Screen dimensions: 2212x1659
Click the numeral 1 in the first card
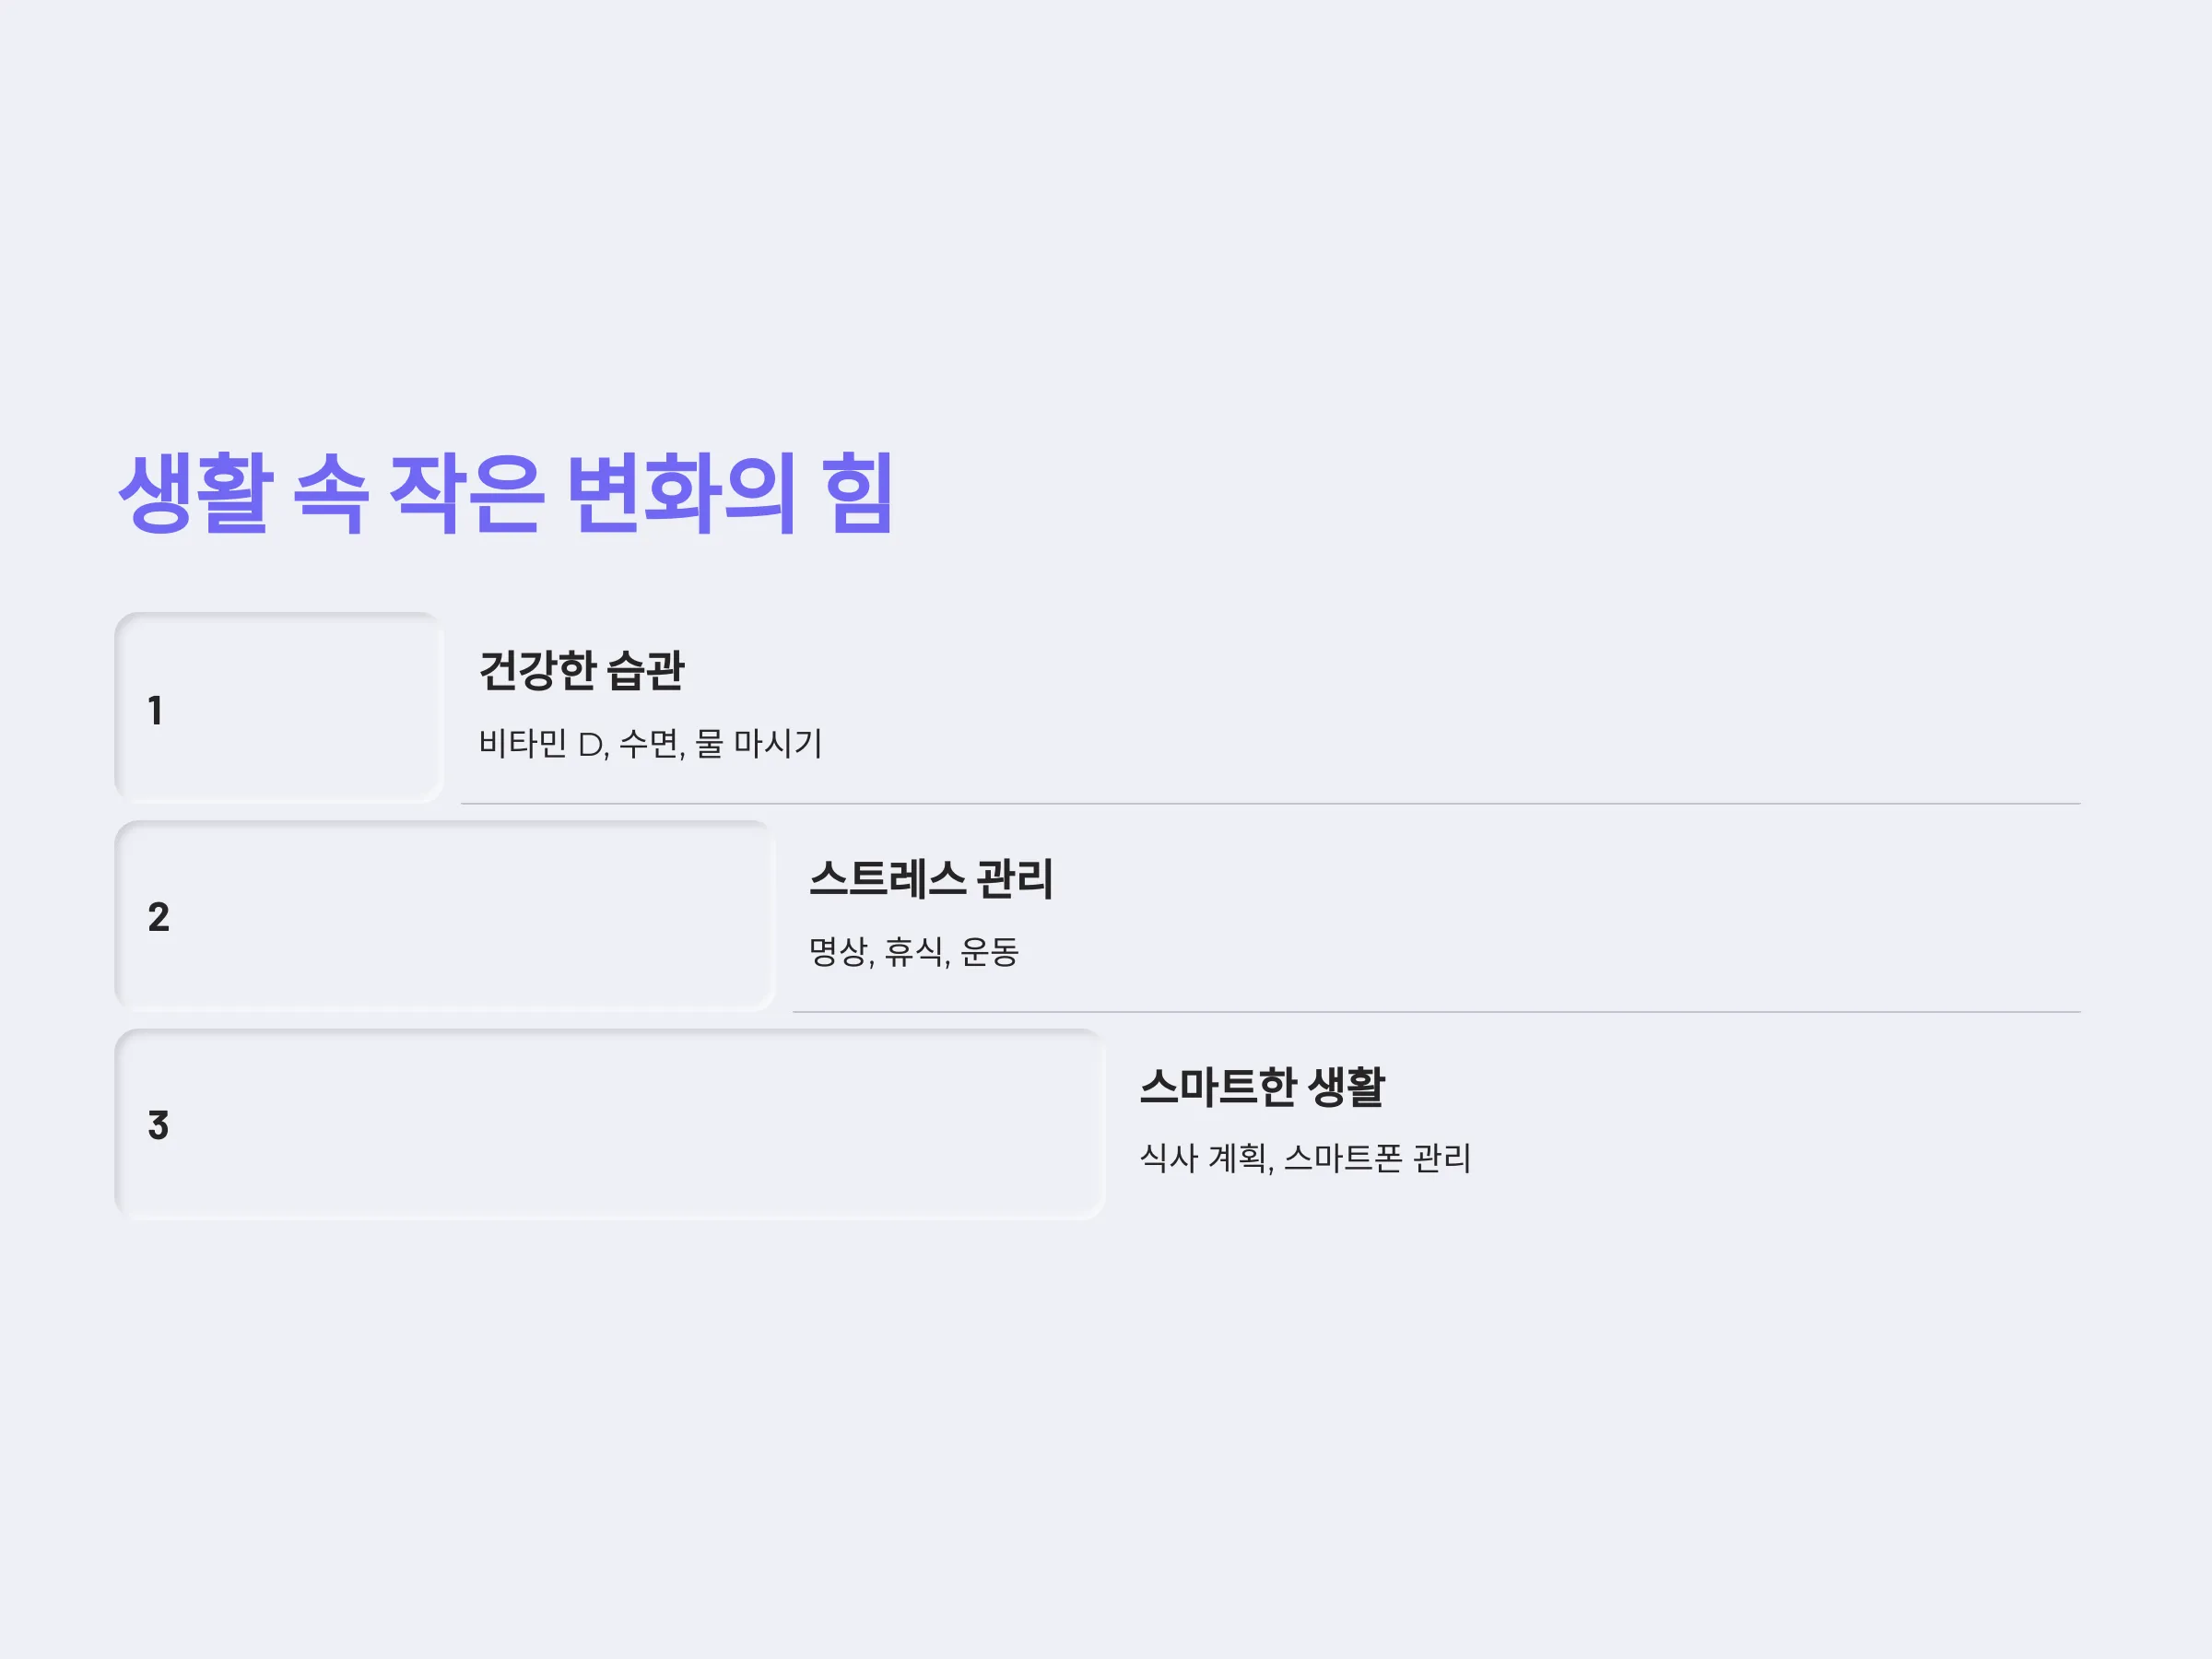click(x=155, y=710)
